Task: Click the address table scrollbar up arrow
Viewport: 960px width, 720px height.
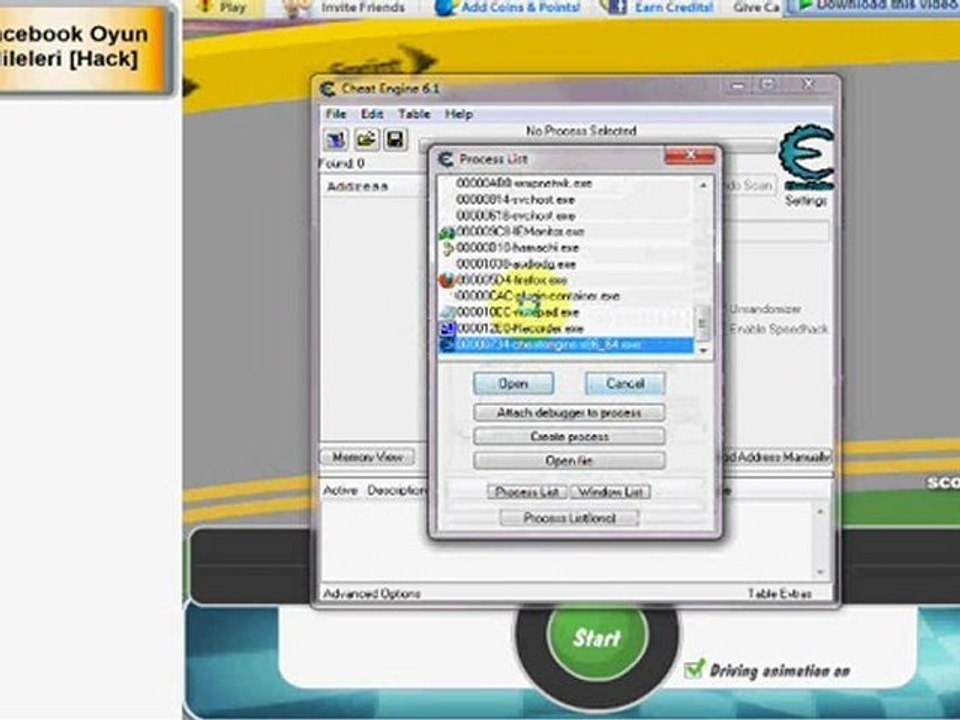Action: point(820,512)
